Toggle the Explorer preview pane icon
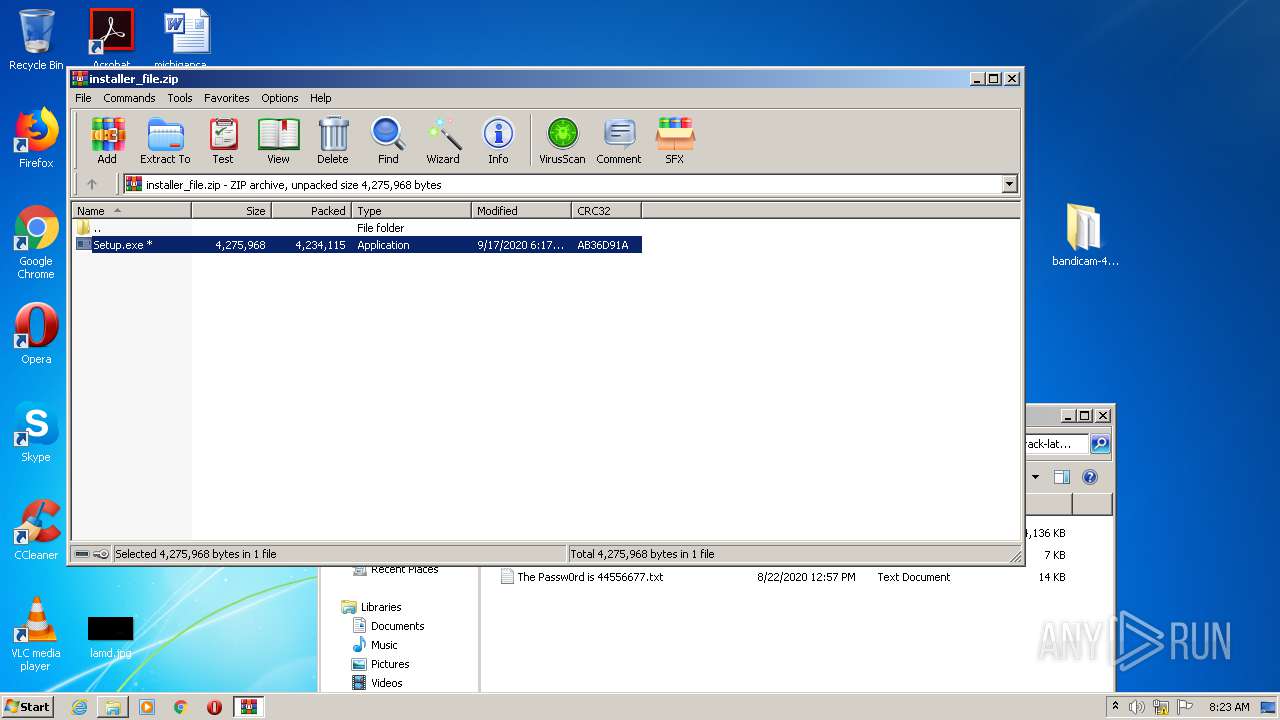 click(1062, 477)
